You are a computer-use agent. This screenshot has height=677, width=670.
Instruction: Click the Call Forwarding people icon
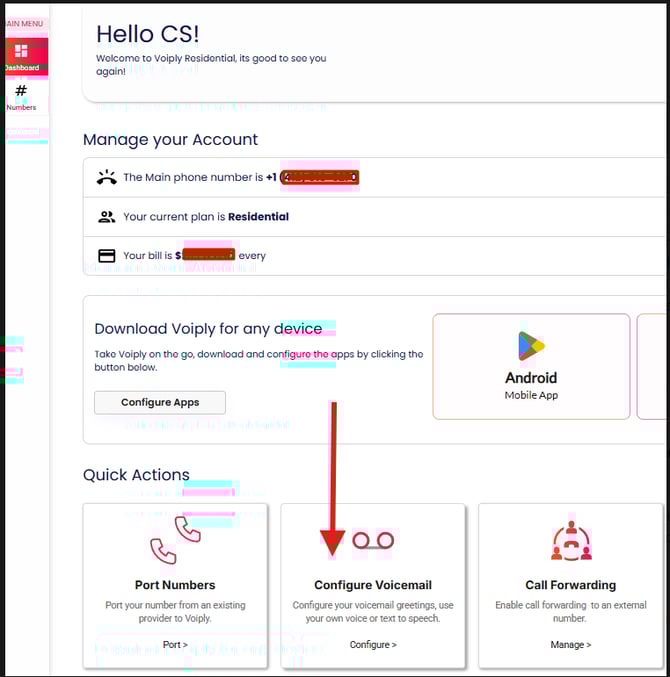coord(571,540)
